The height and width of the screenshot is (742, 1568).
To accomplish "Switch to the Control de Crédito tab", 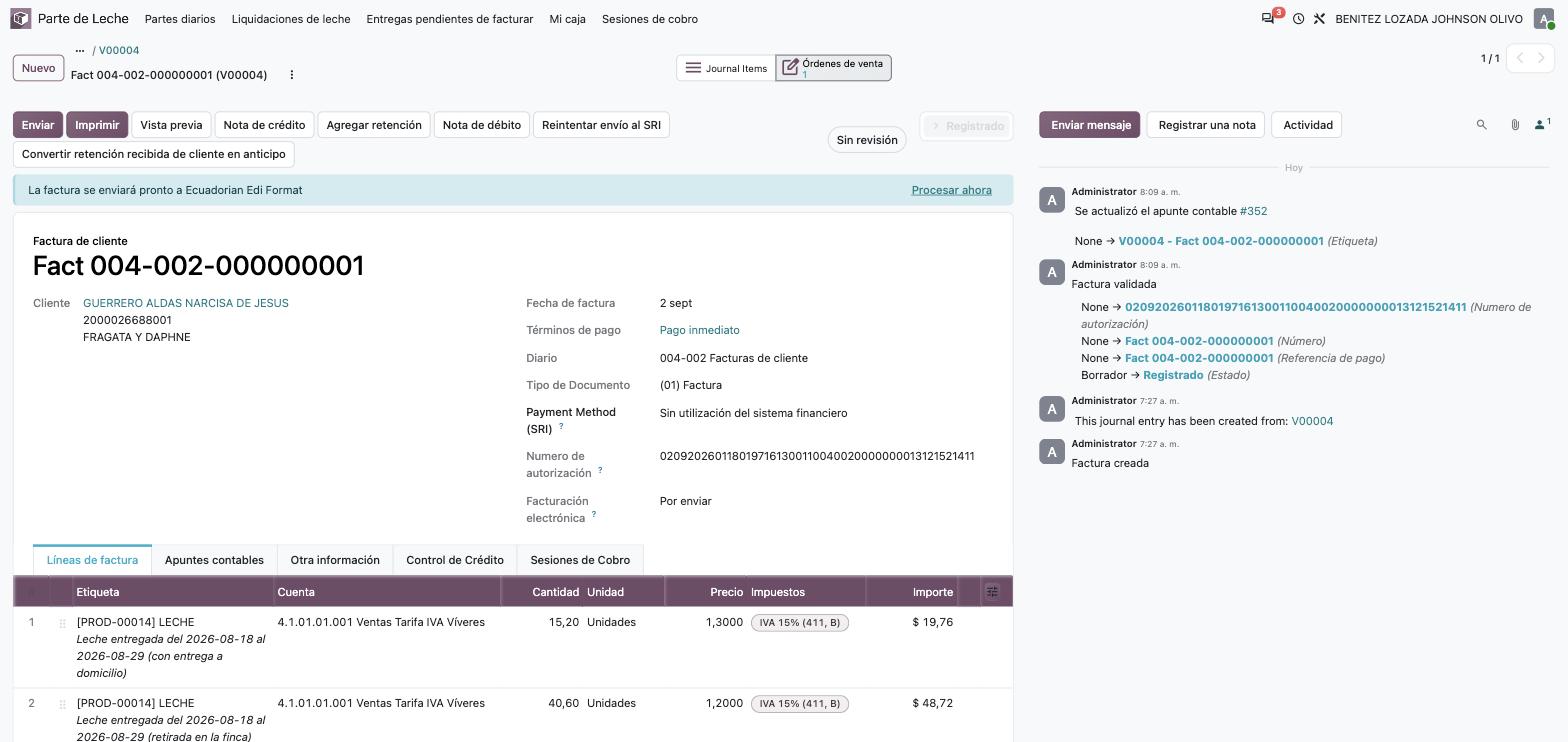I will coord(455,560).
